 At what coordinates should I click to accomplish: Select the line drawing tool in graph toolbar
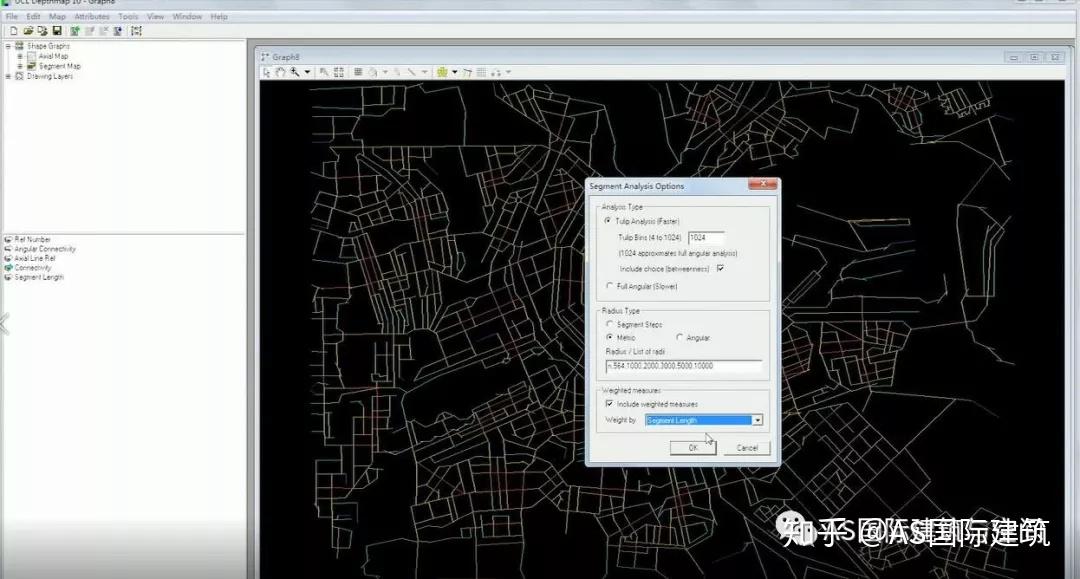pos(413,71)
